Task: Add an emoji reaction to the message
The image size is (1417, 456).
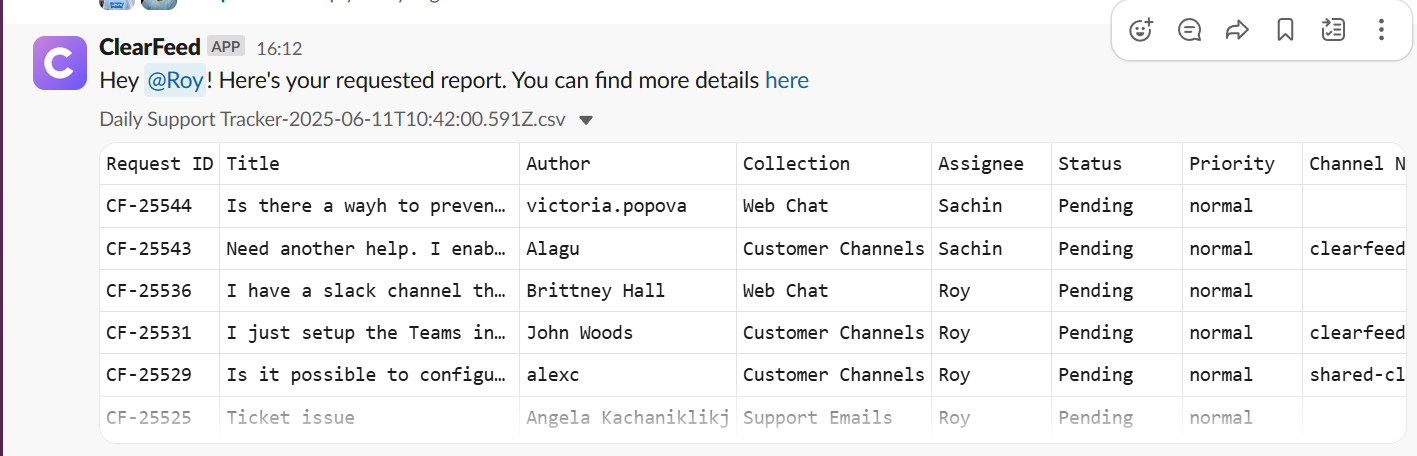Action: pos(1141,30)
